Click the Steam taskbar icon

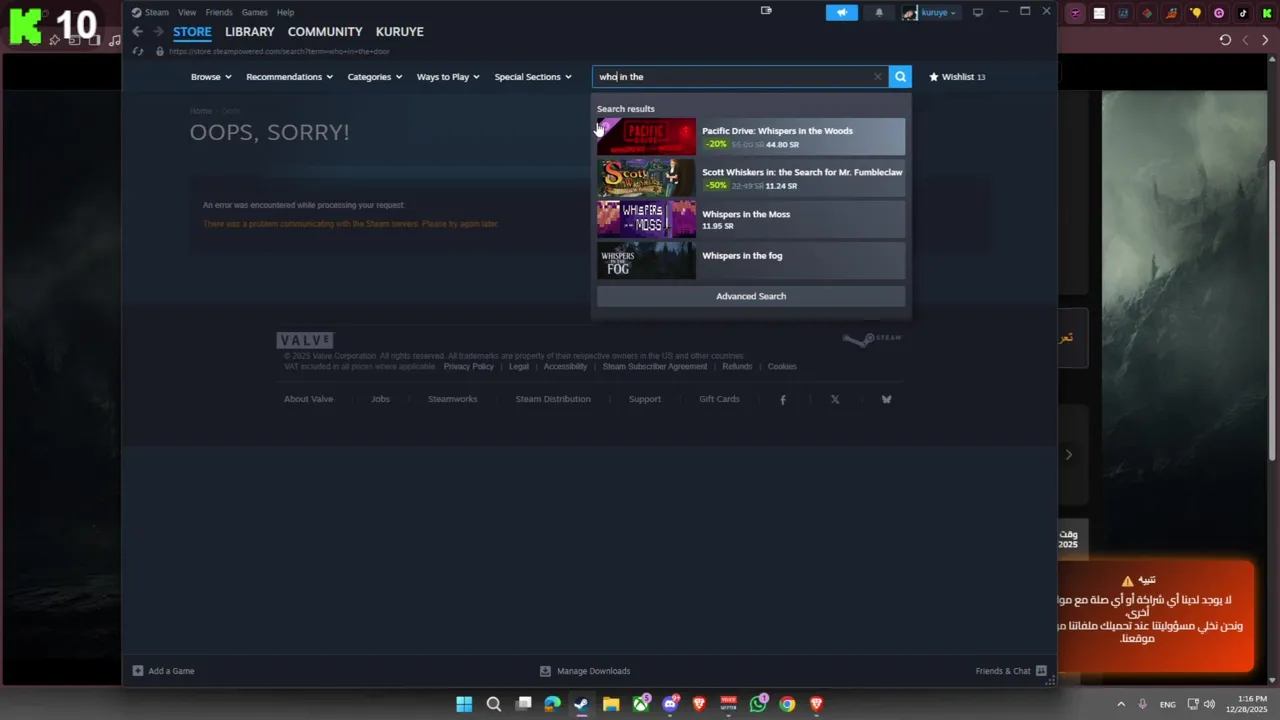(x=581, y=704)
